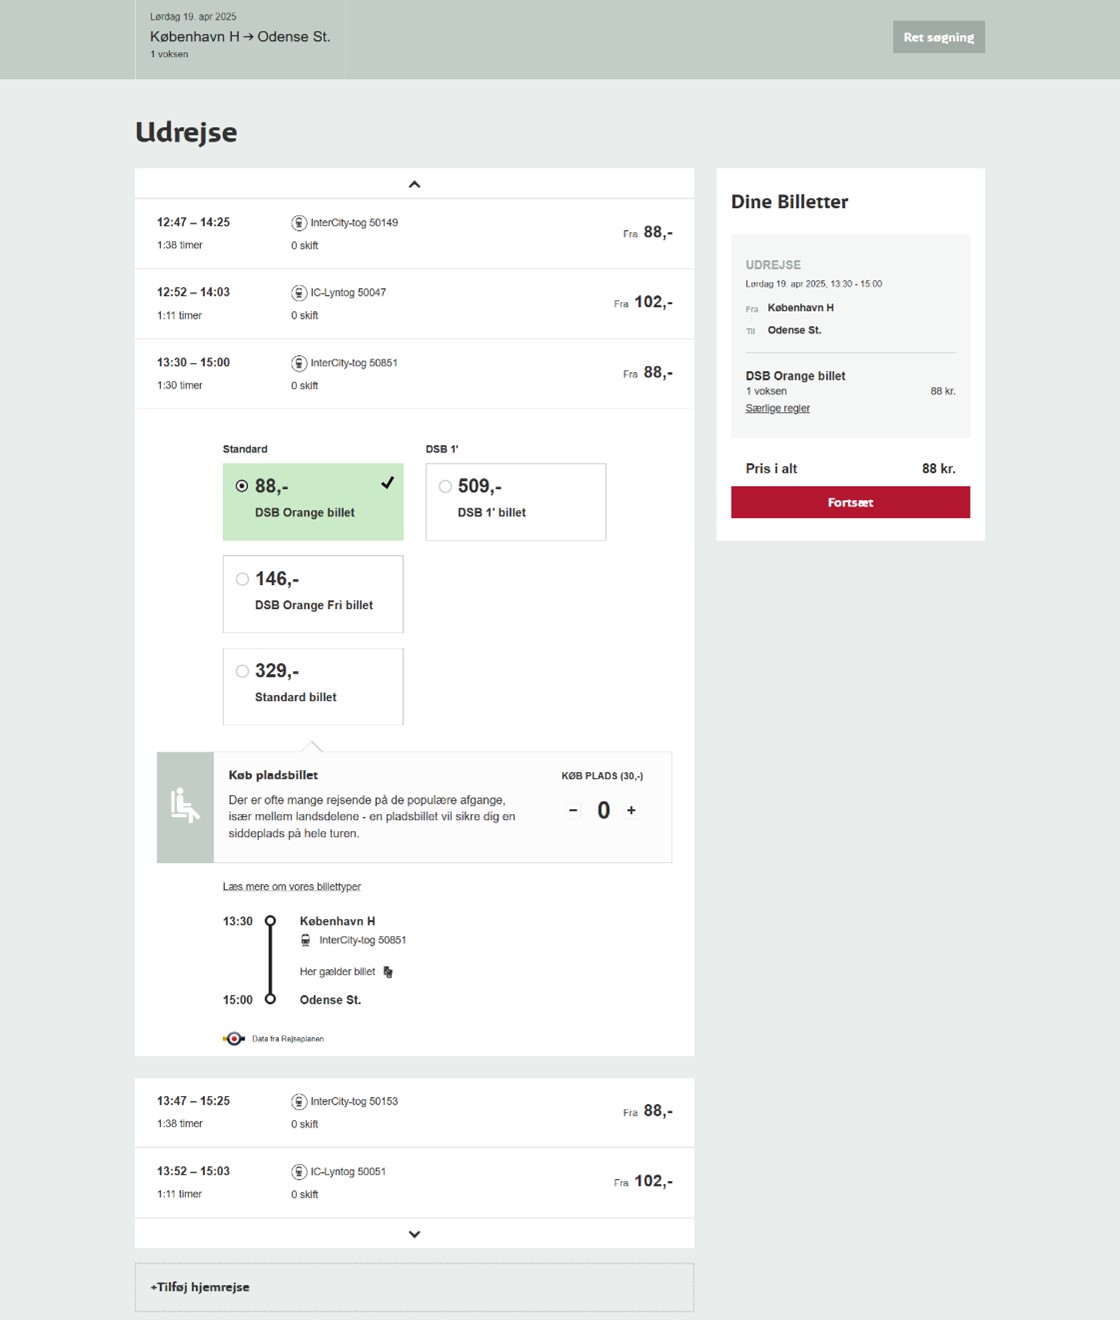Click the 'Lørdag 19. apr 2025' date in header
This screenshot has height=1320, width=1120.
point(193,17)
